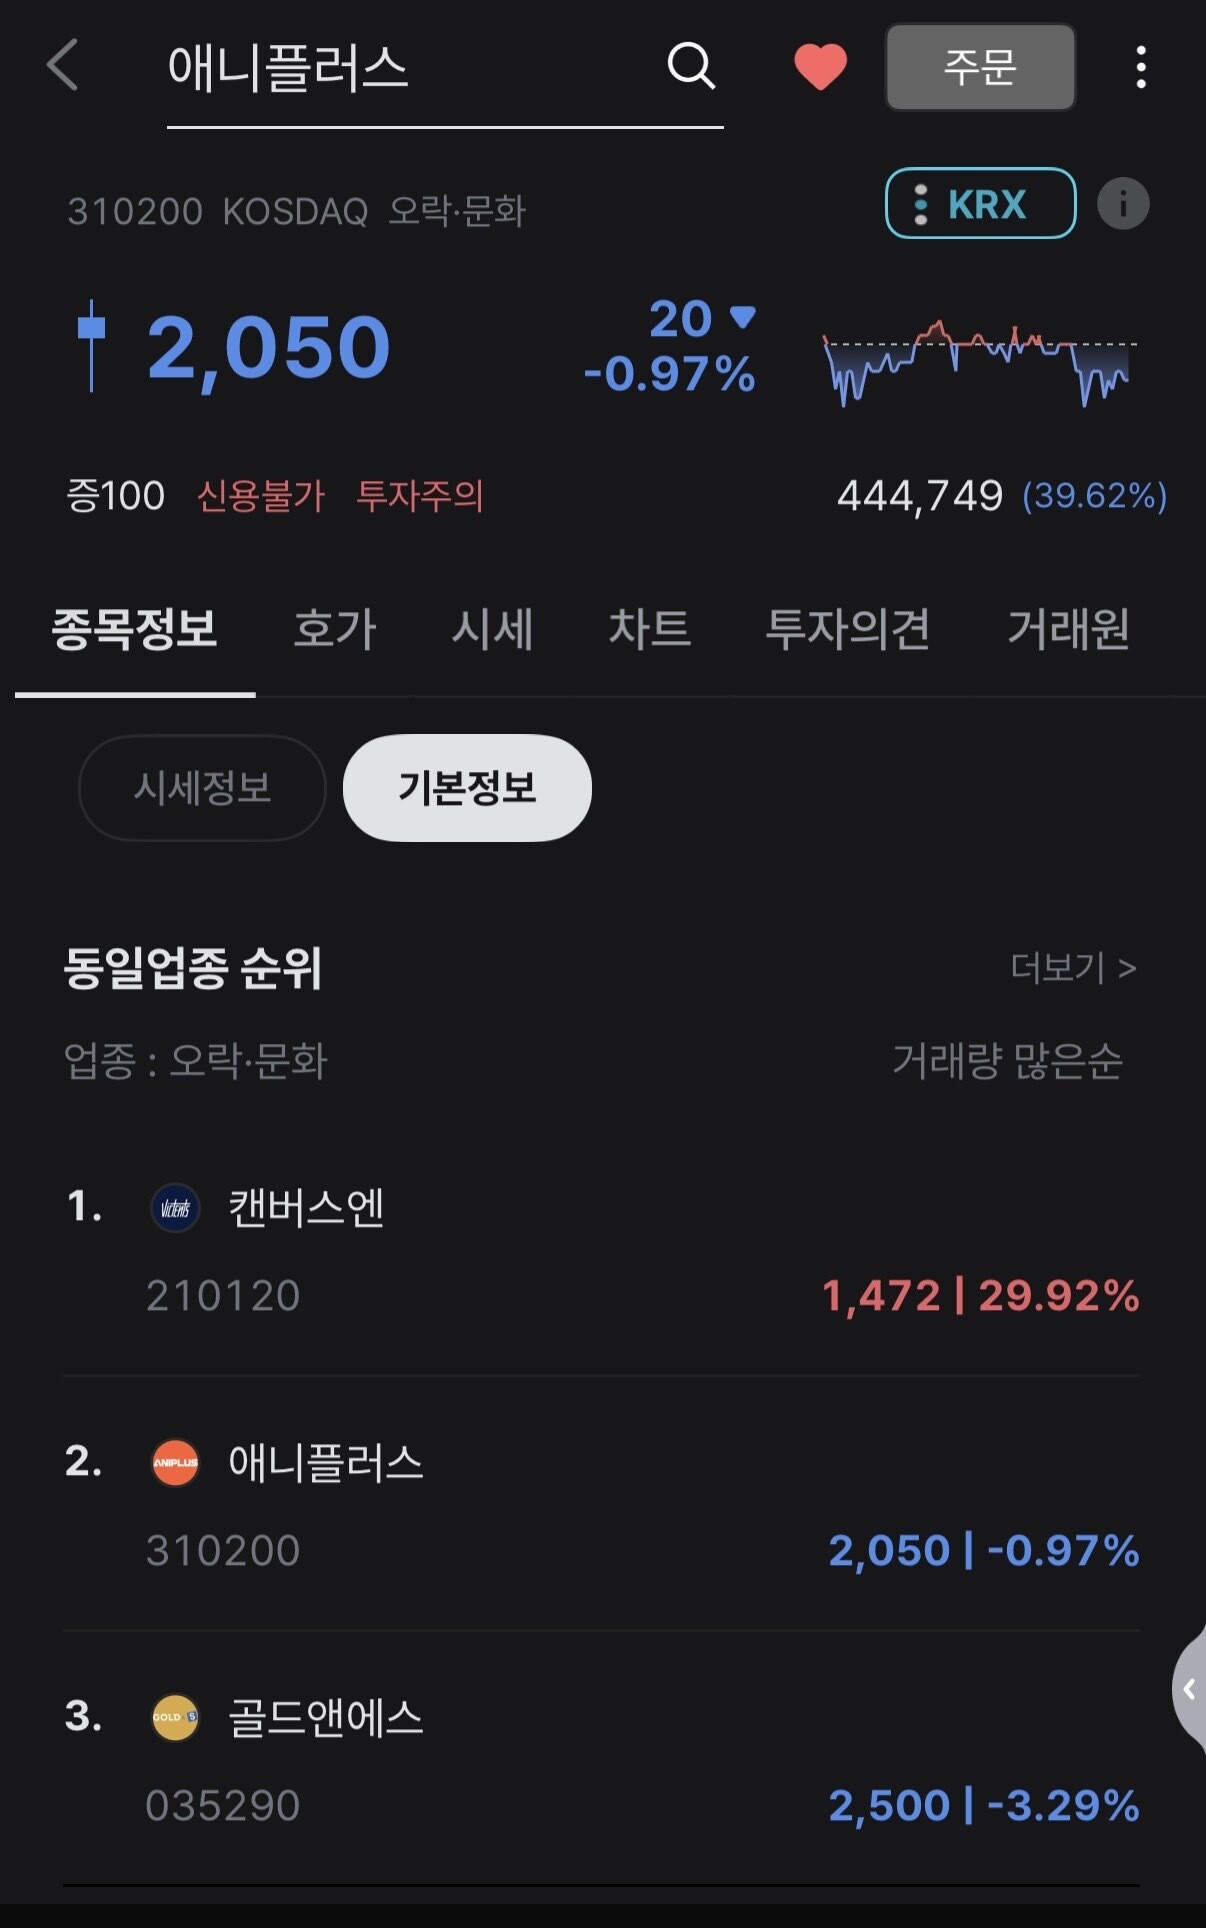This screenshot has width=1206, height=1928.
Task: Click the 주문 order button
Action: (980, 67)
